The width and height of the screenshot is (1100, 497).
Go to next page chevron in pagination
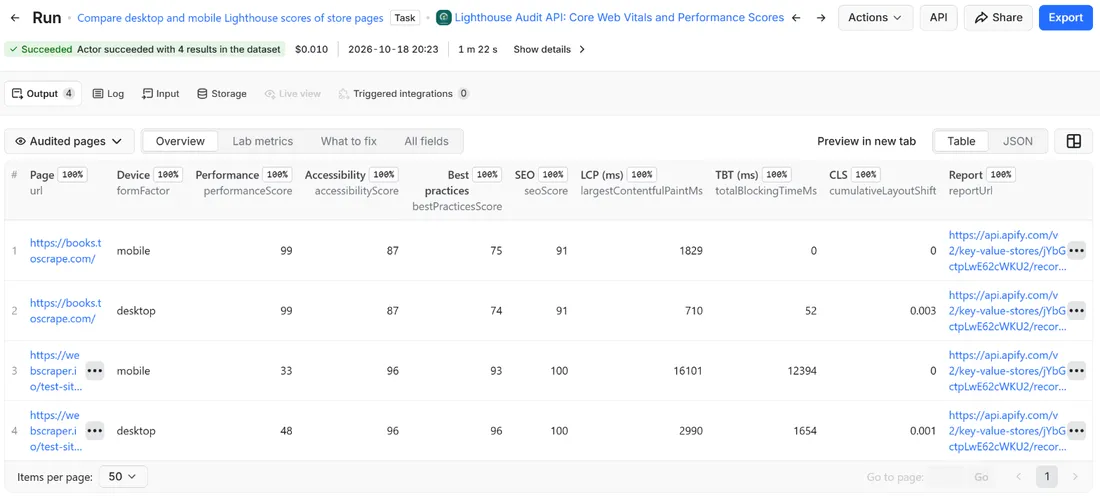tap(1075, 477)
